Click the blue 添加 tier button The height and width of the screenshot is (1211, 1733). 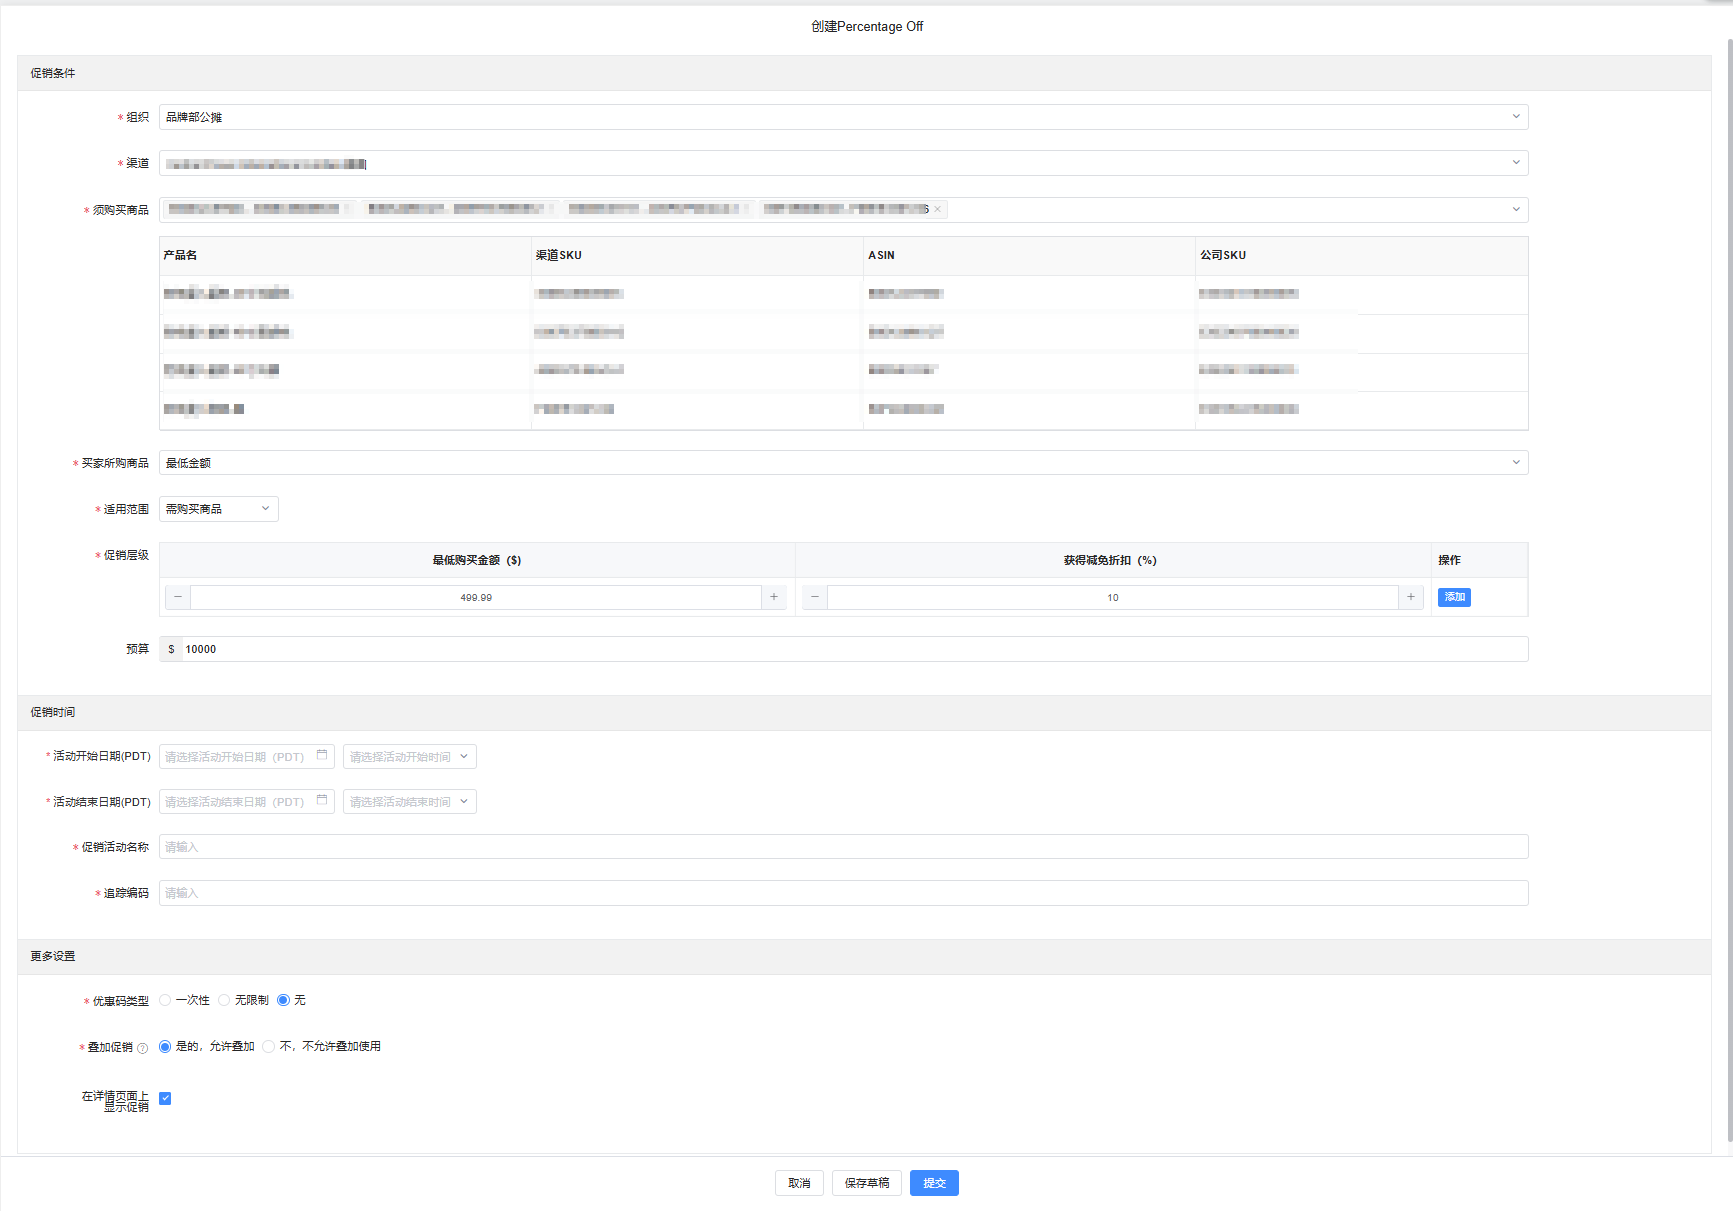click(x=1454, y=597)
